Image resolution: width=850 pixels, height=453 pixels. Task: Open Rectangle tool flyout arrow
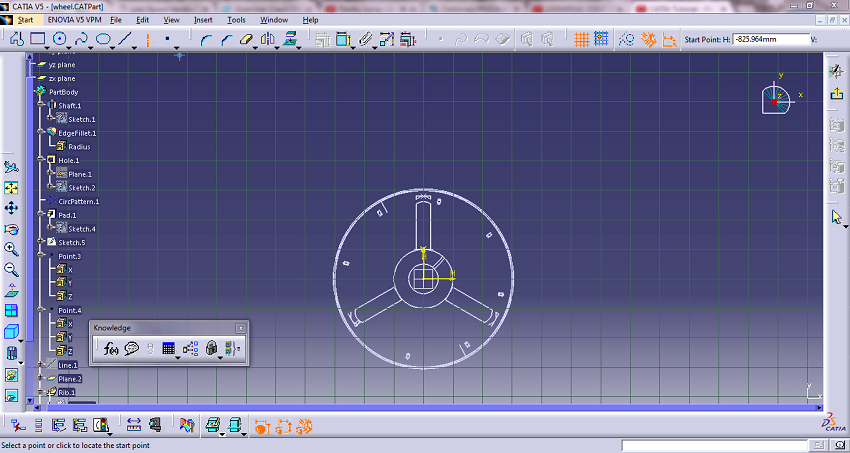[47, 48]
